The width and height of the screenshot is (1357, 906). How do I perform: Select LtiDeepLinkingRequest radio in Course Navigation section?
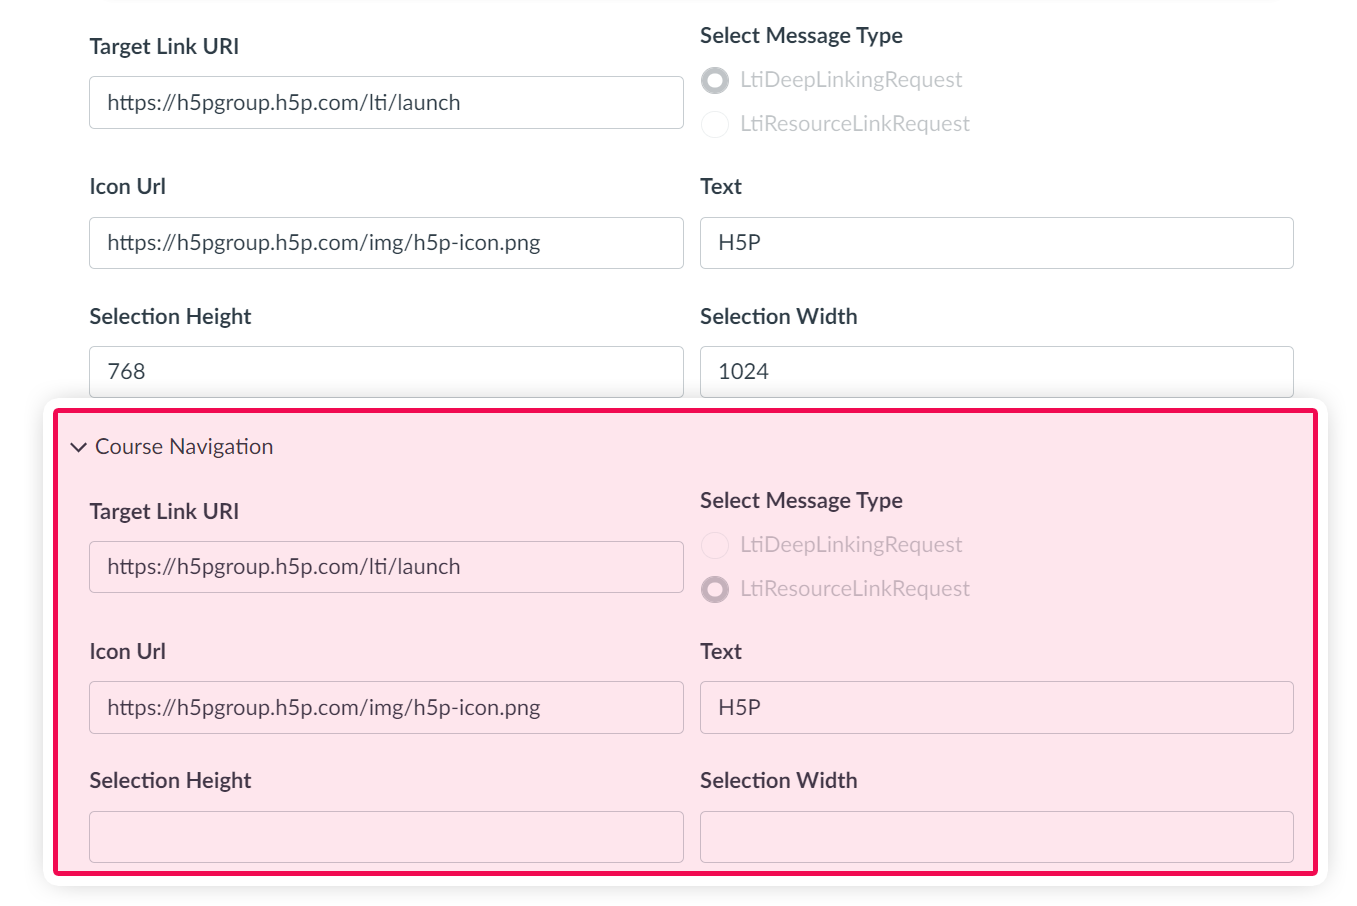(x=715, y=545)
